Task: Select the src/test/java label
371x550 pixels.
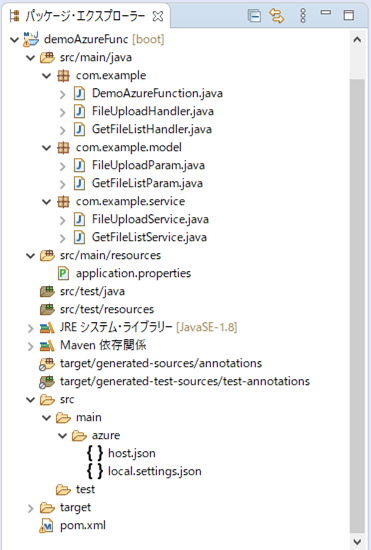Action: 92,291
